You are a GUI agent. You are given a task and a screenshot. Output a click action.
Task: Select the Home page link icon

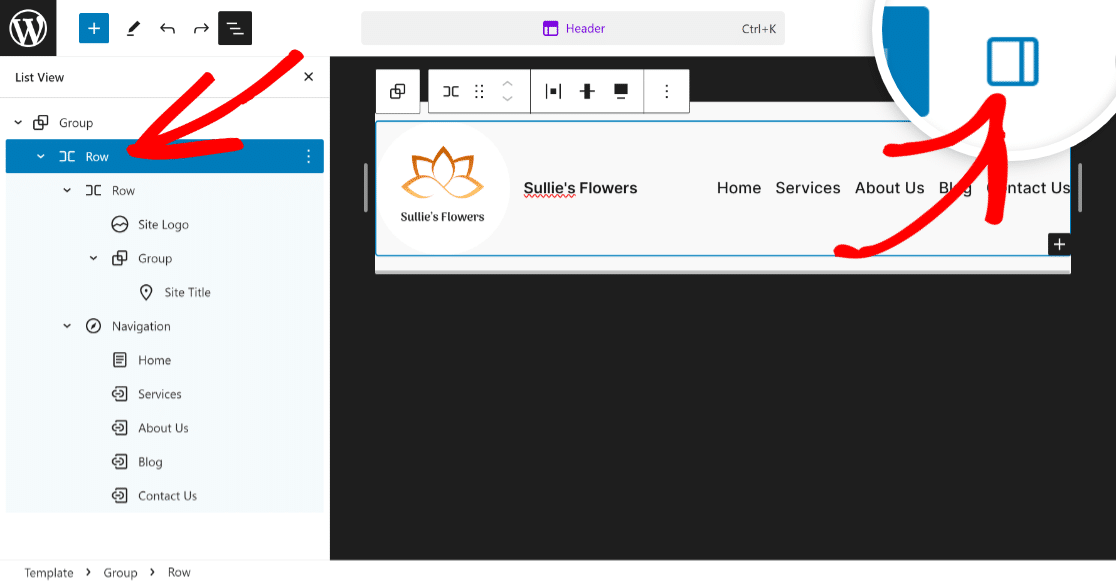pos(120,360)
